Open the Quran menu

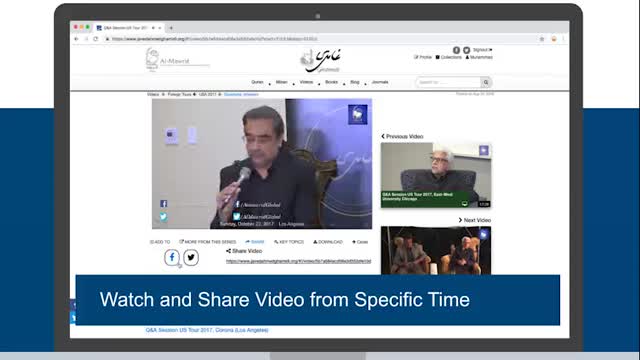point(257,82)
